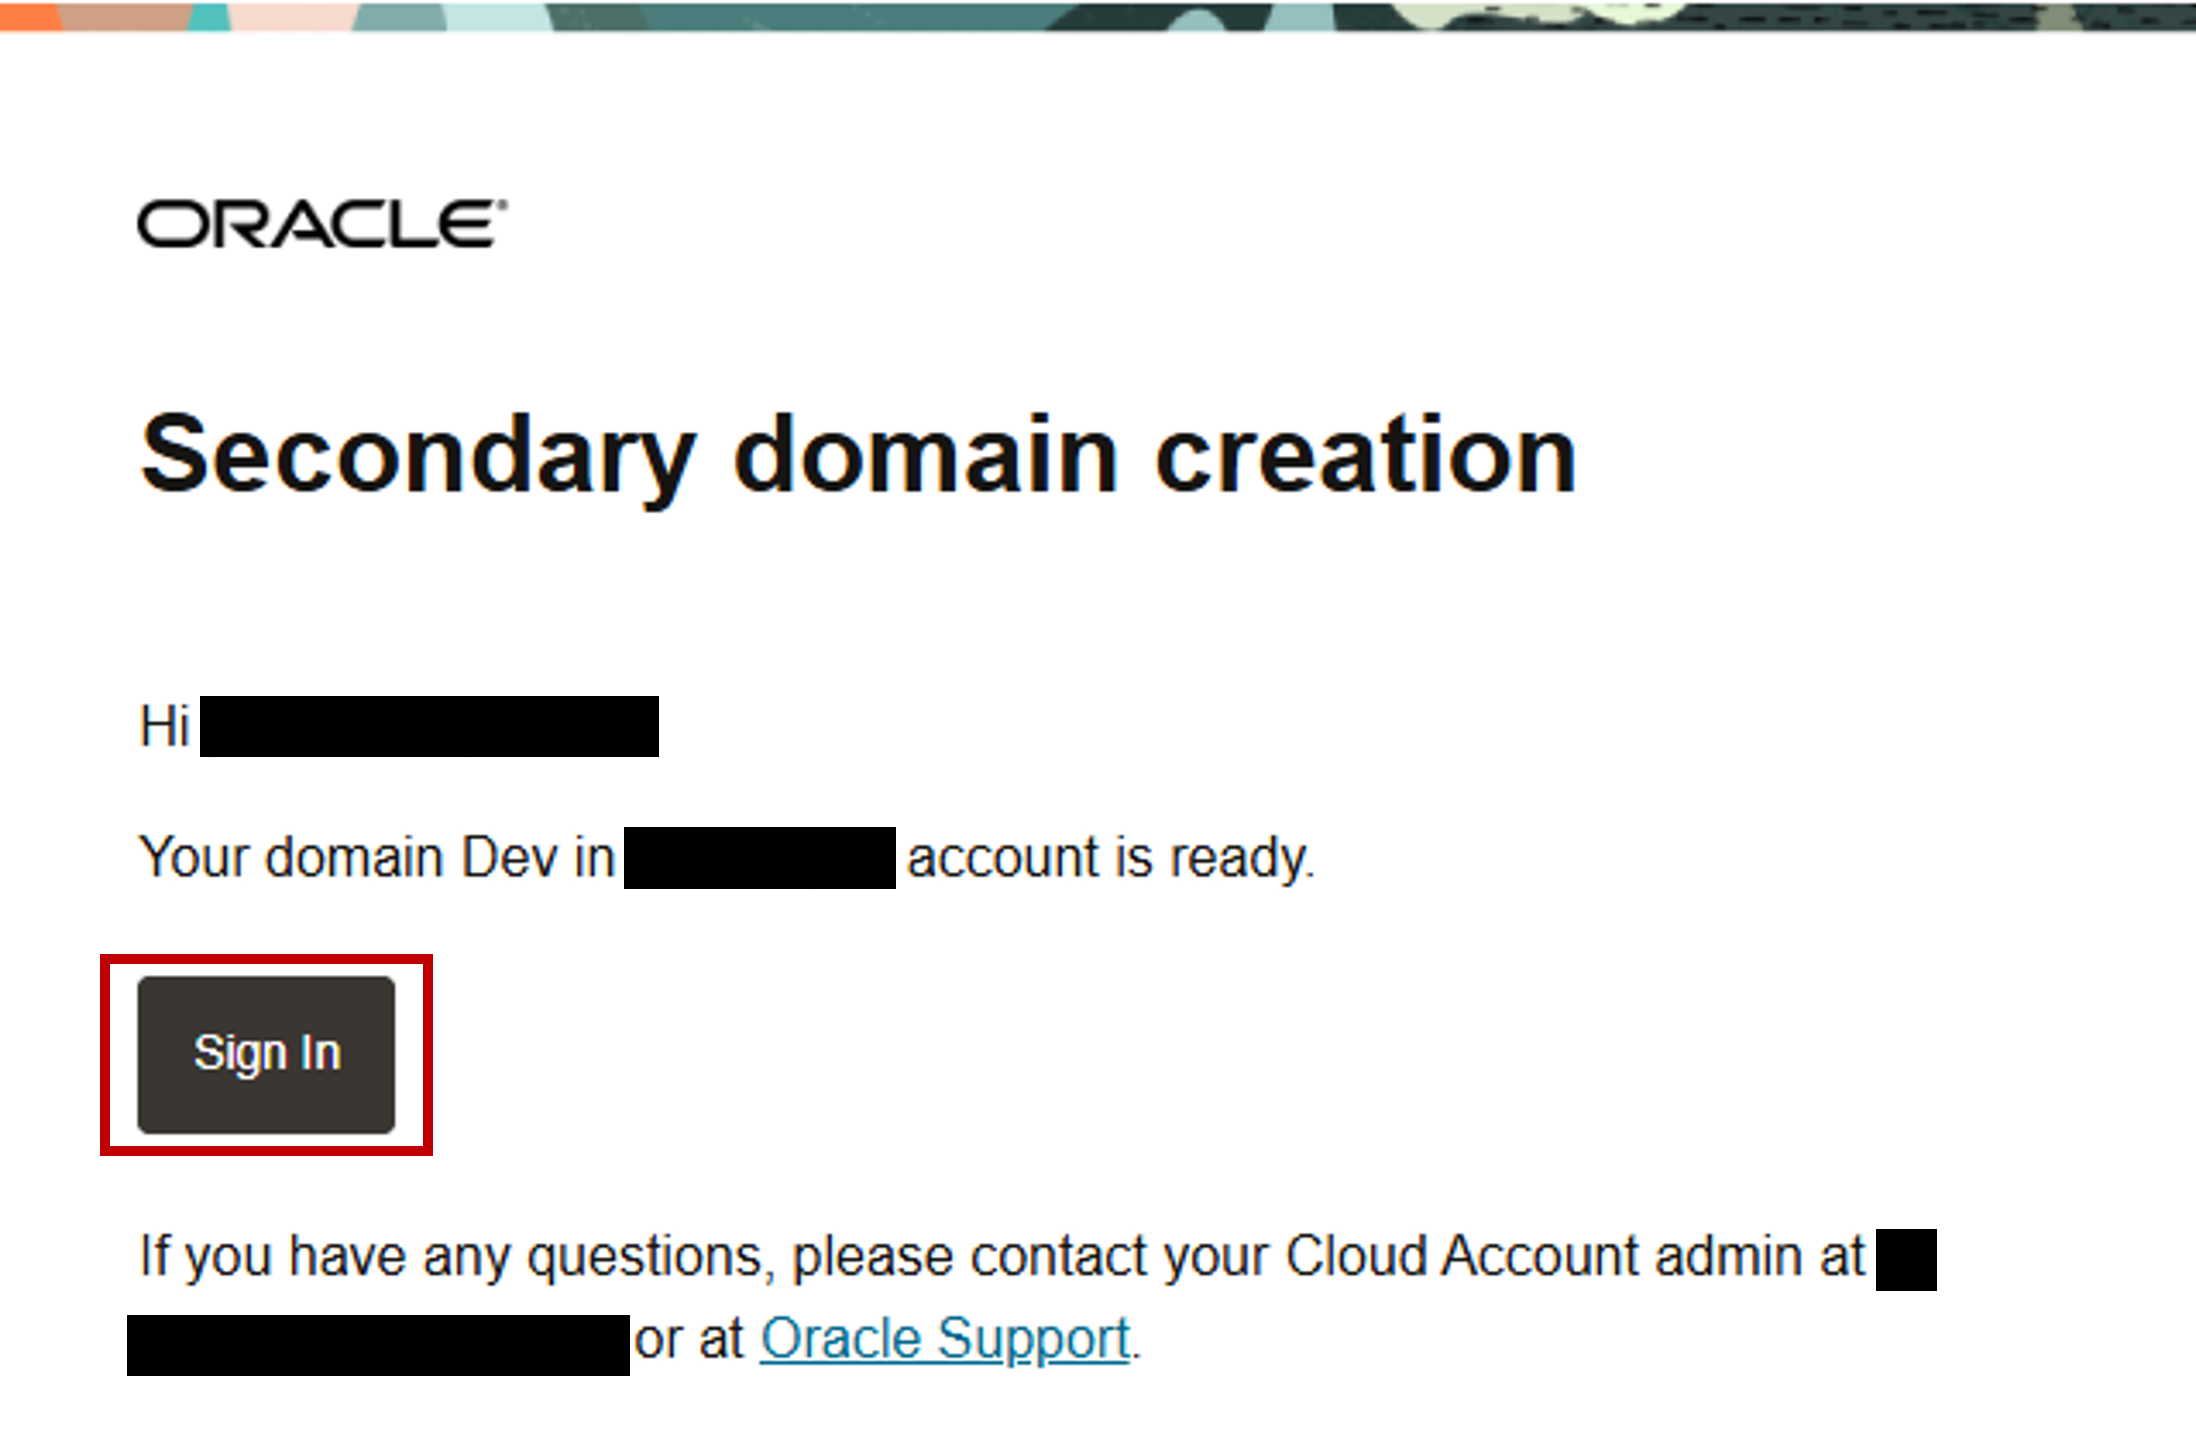Open the Oracle Support link

pyautogui.click(x=945, y=1339)
